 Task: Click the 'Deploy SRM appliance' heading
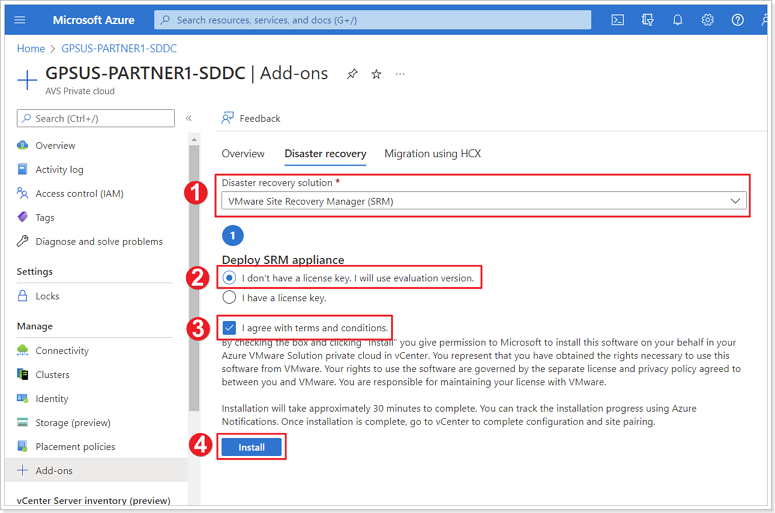283,259
